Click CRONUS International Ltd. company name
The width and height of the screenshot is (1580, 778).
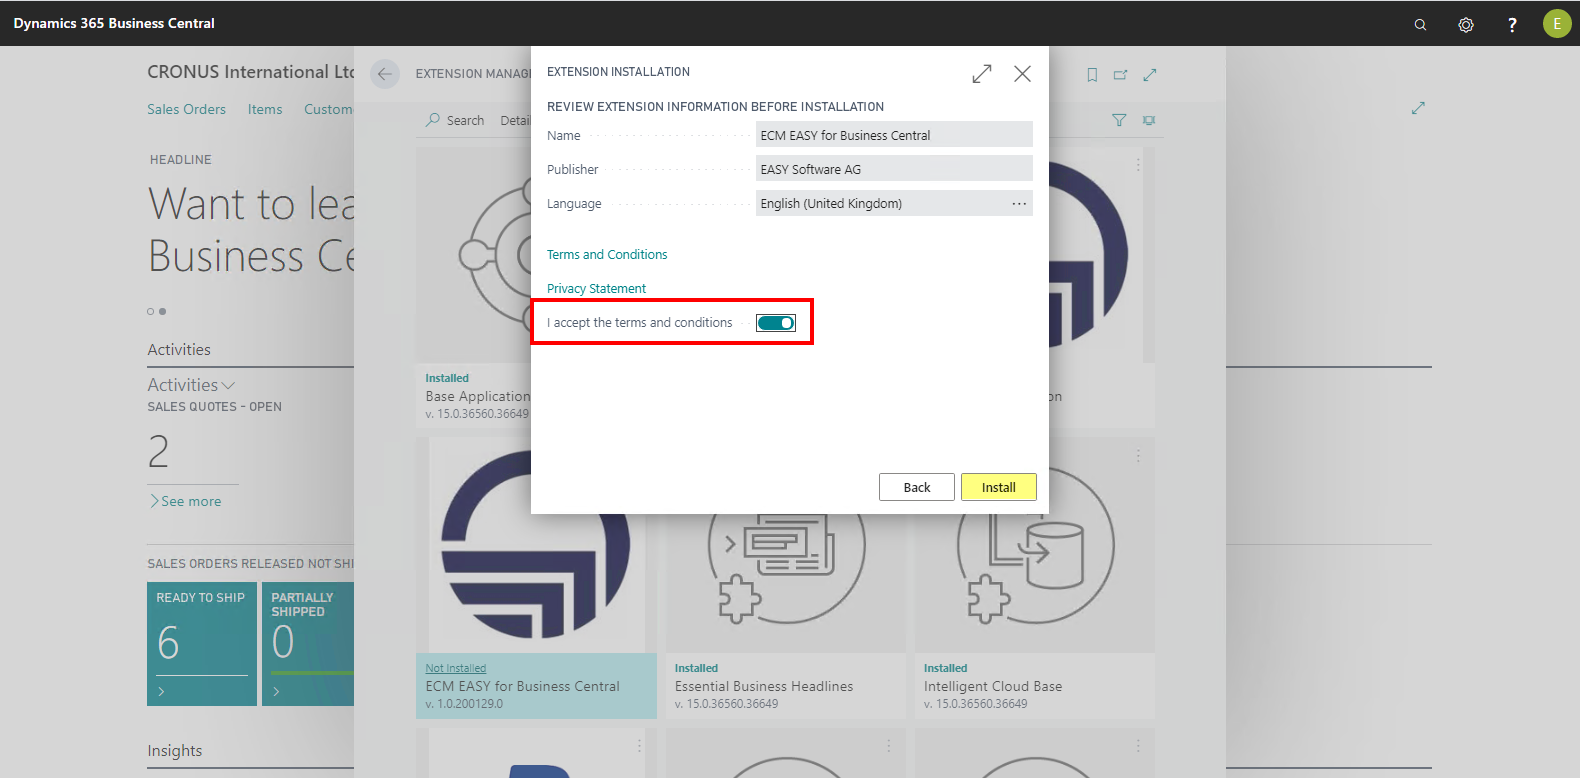point(251,72)
